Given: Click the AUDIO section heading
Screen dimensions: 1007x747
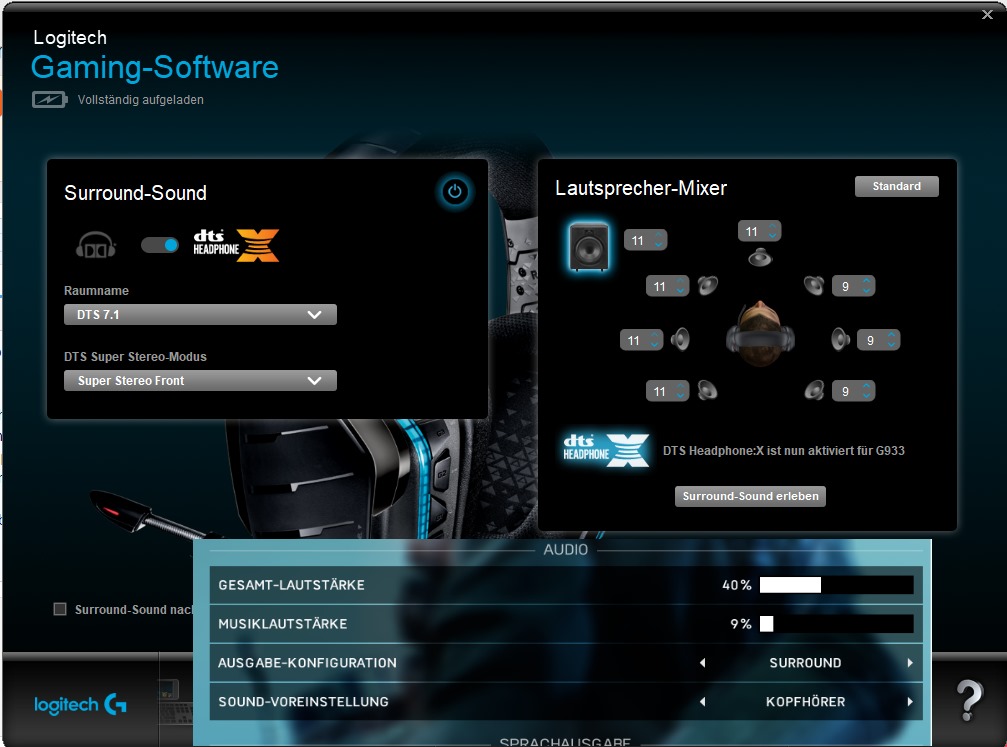Looking at the screenshot, I should click(x=565, y=550).
